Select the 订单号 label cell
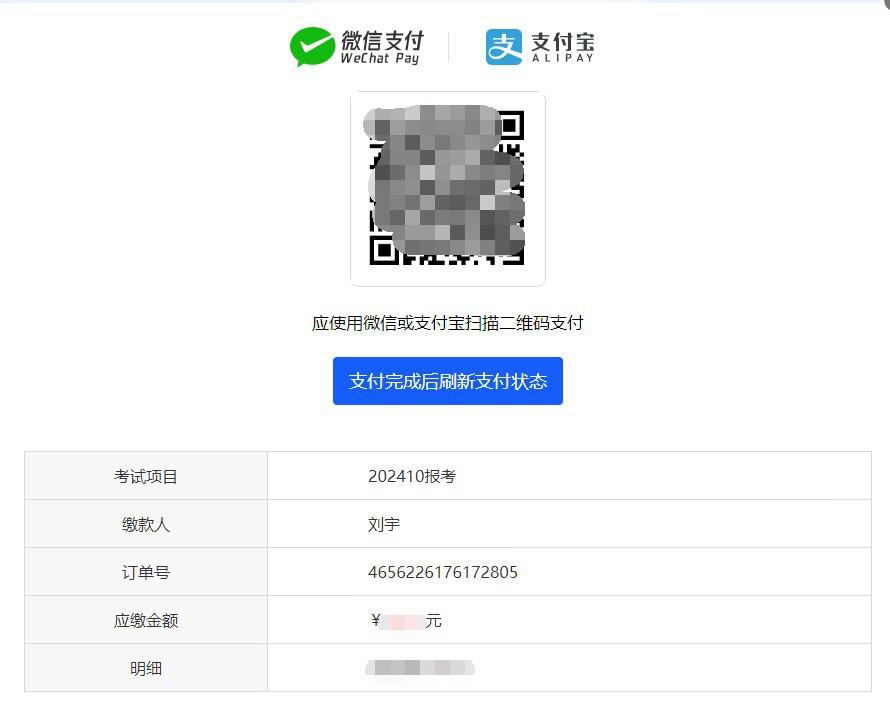 (x=146, y=572)
